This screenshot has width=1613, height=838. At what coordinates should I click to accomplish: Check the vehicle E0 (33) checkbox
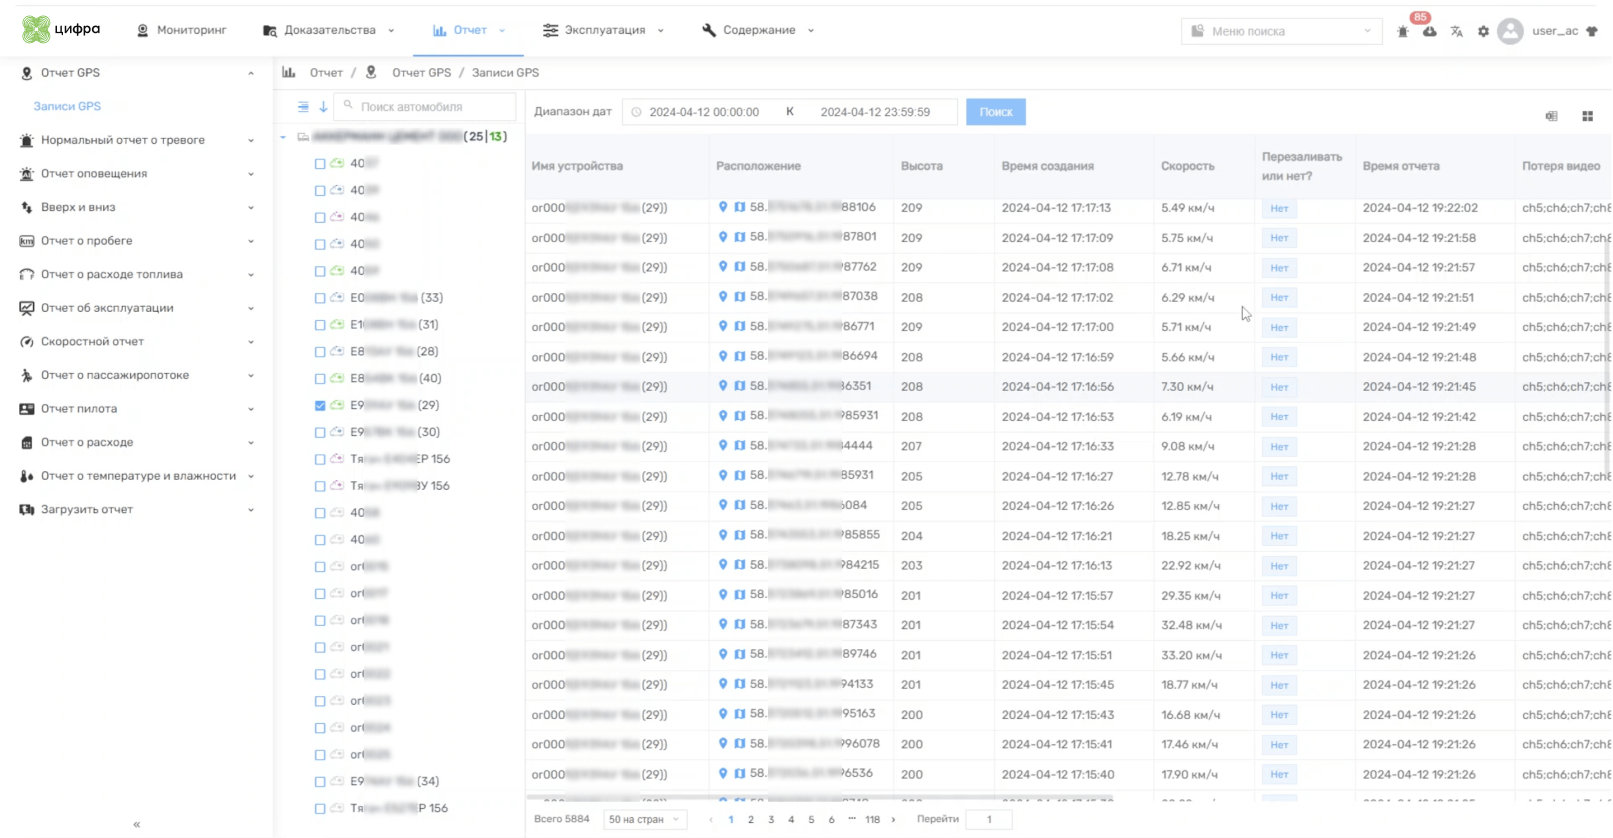click(320, 298)
